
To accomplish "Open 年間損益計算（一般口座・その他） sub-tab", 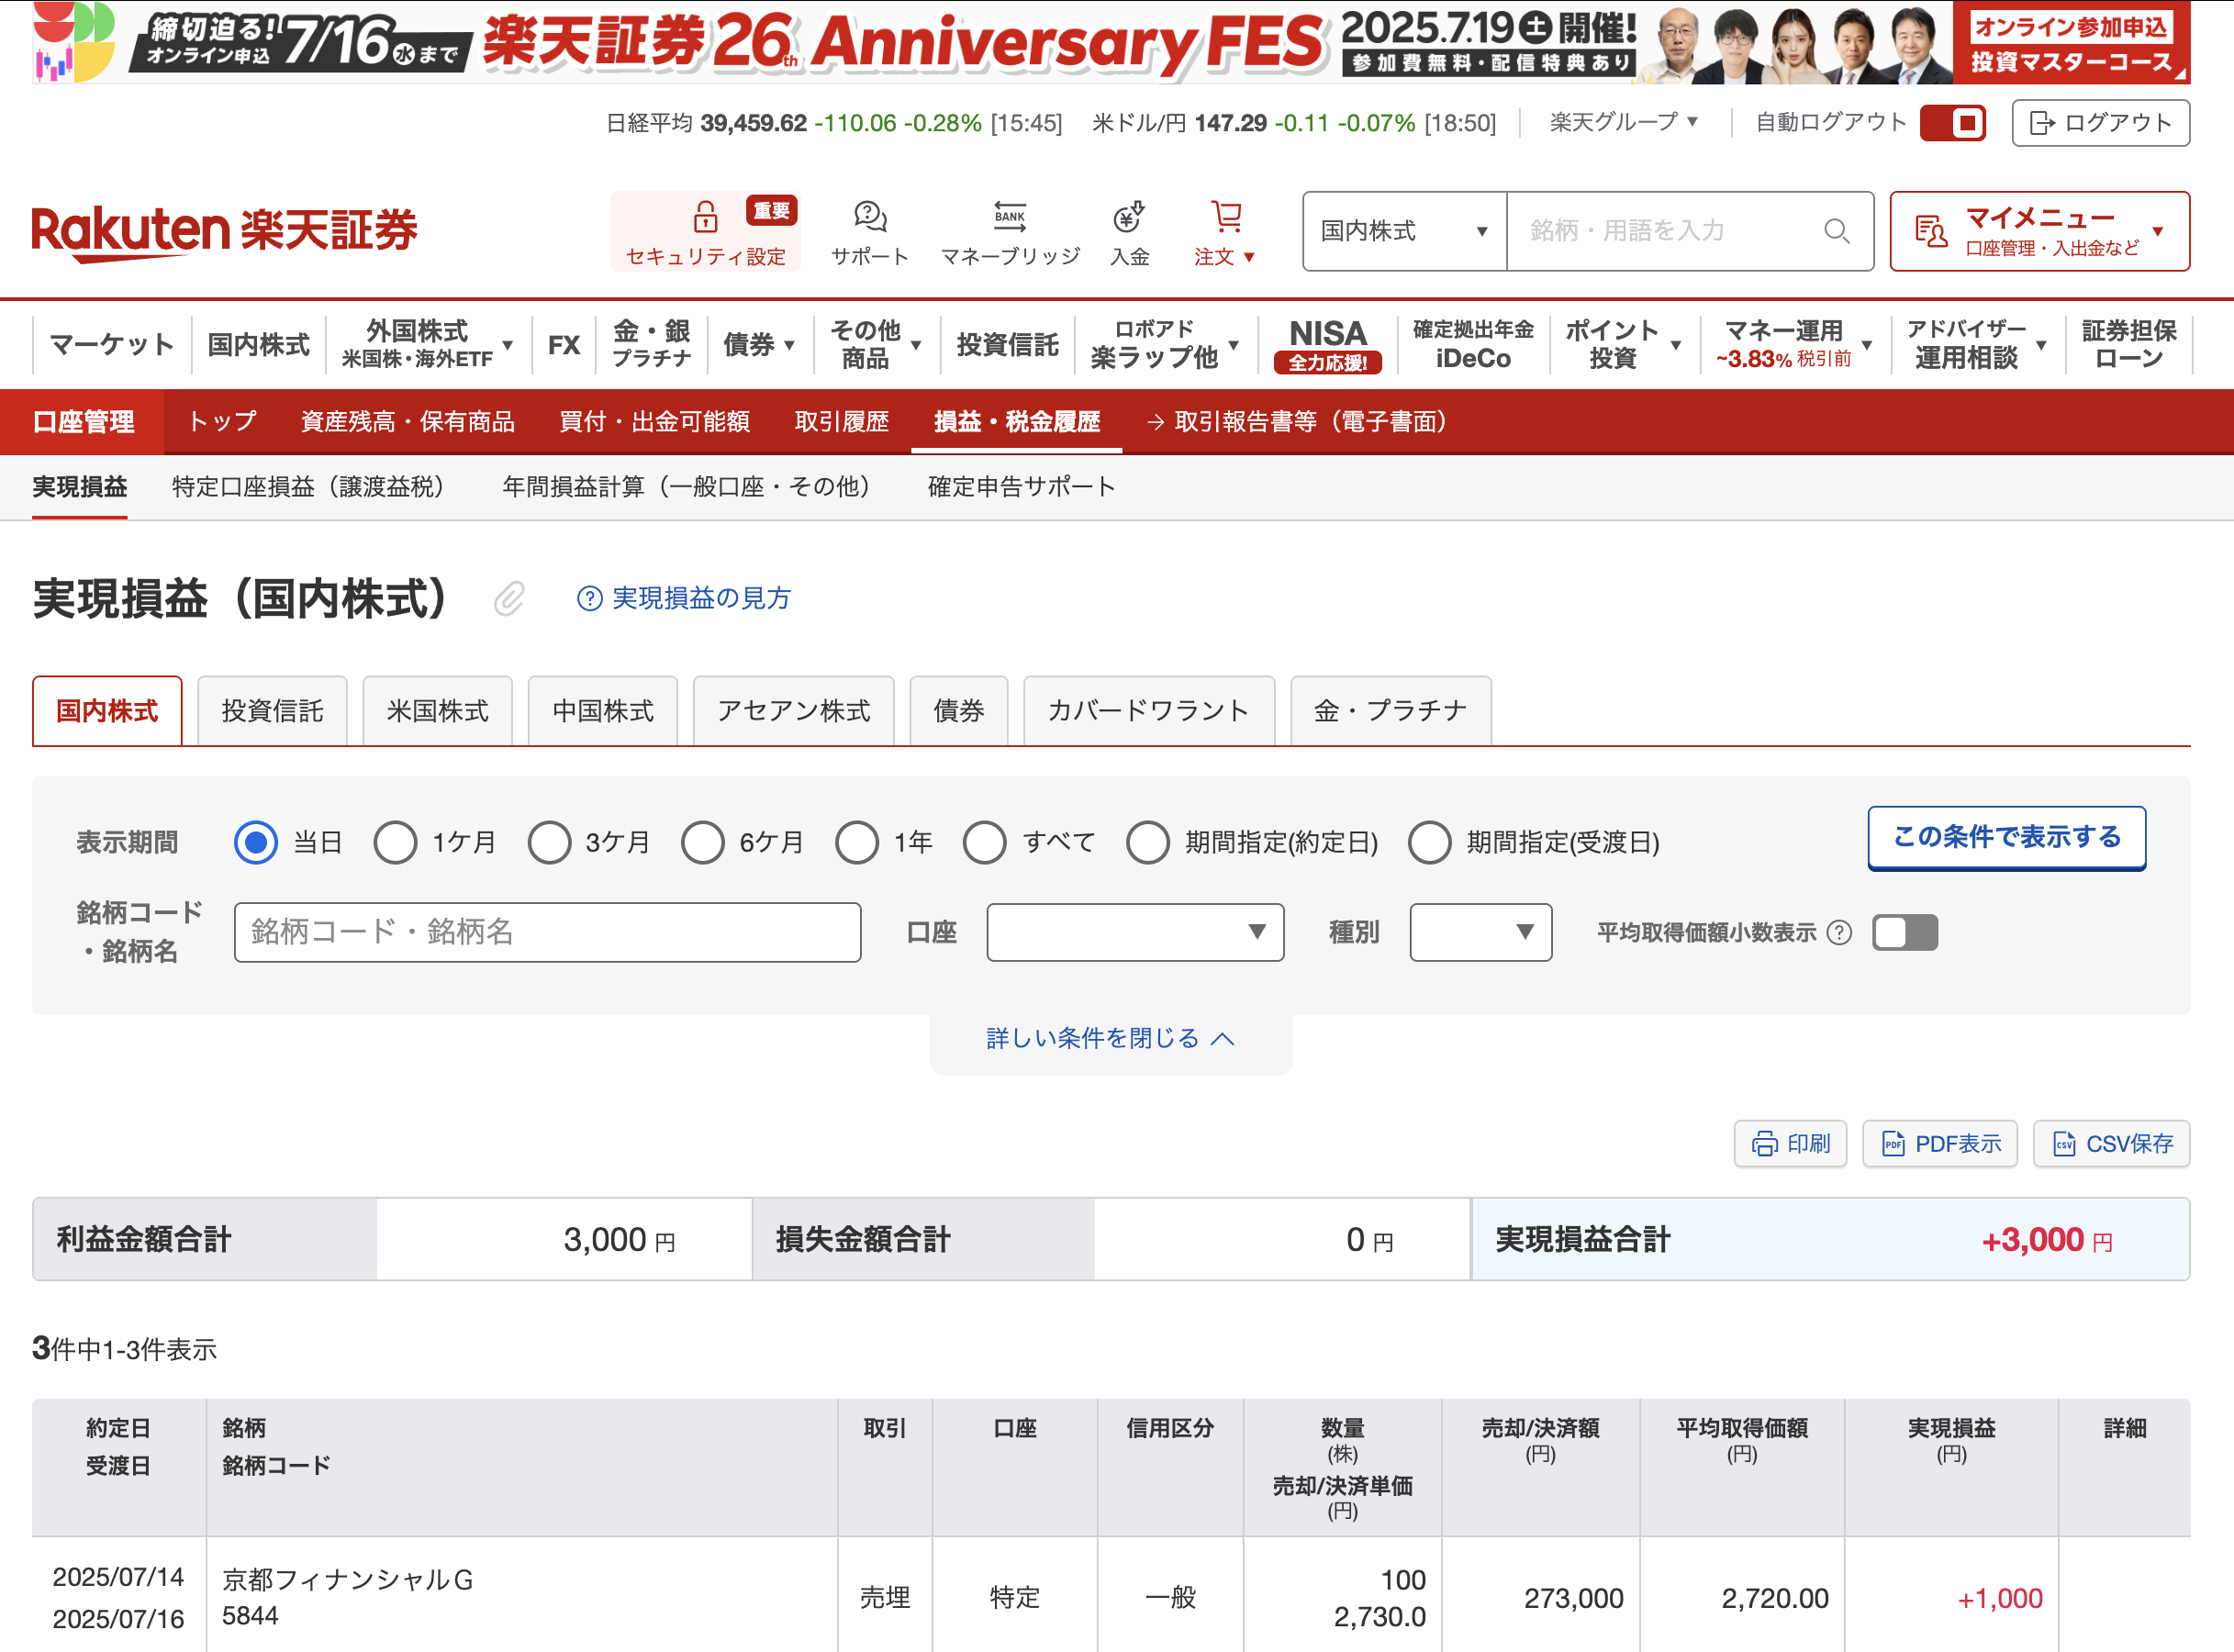I will click(x=693, y=487).
